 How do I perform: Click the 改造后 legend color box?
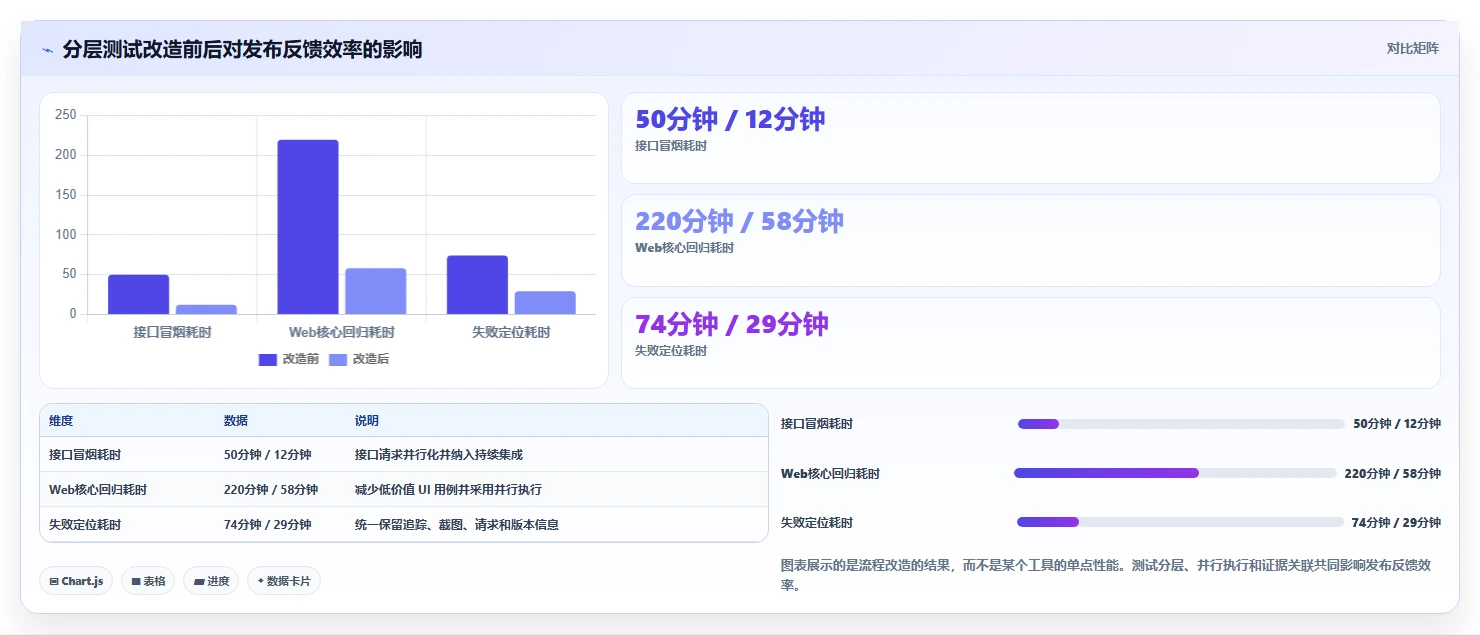337,360
